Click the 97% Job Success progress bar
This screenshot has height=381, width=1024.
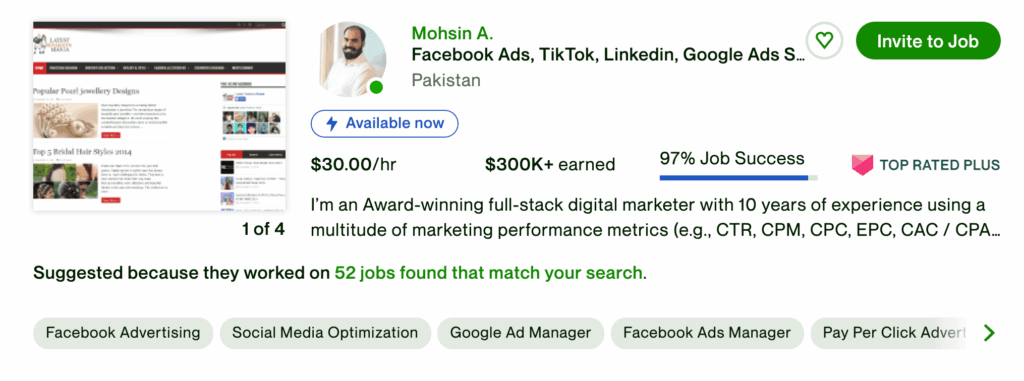(739, 177)
